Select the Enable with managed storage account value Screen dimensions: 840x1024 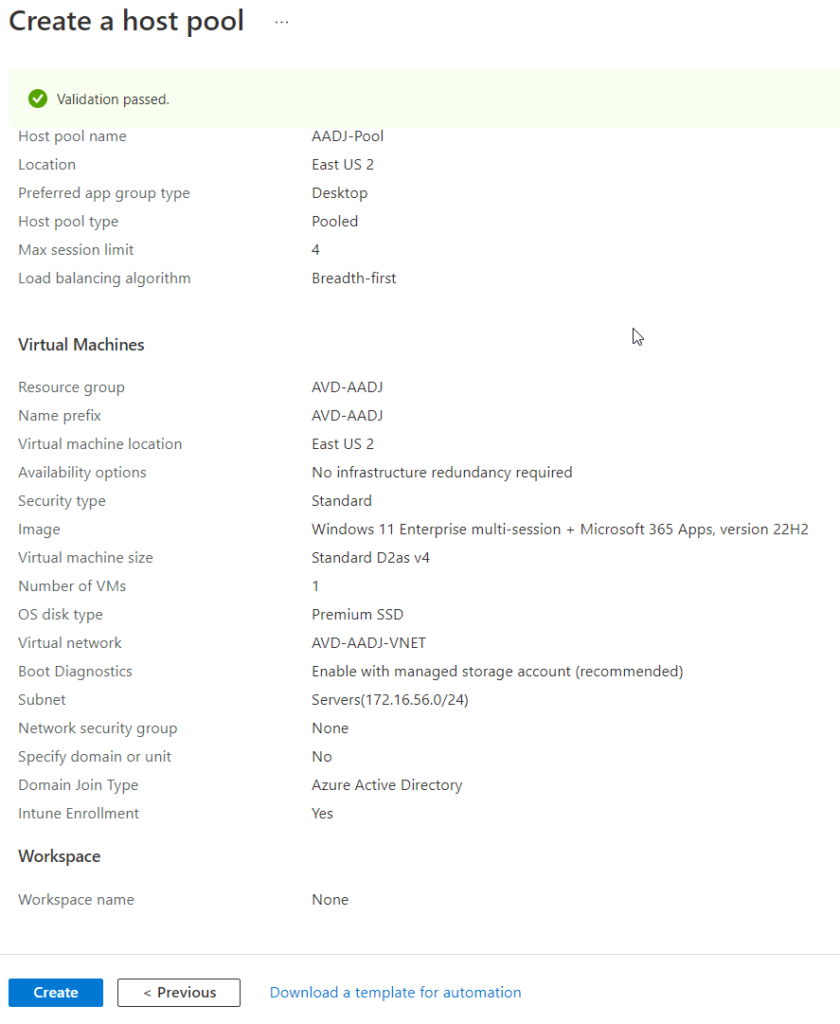[497, 671]
